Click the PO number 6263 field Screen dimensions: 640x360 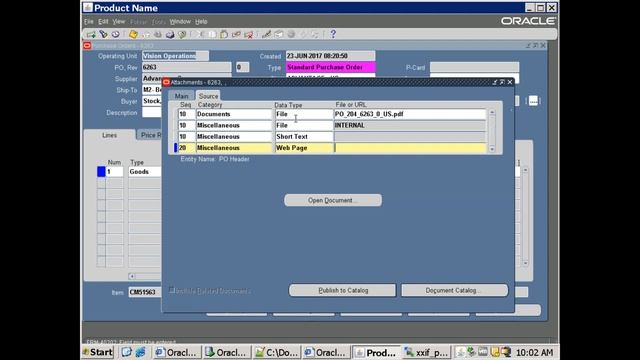coord(187,67)
